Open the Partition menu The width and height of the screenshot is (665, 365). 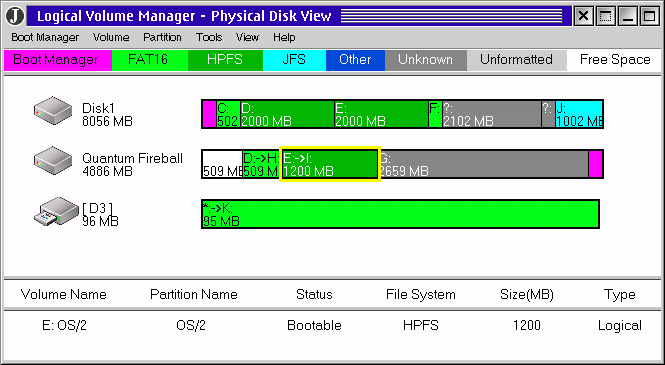[x=162, y=37]
